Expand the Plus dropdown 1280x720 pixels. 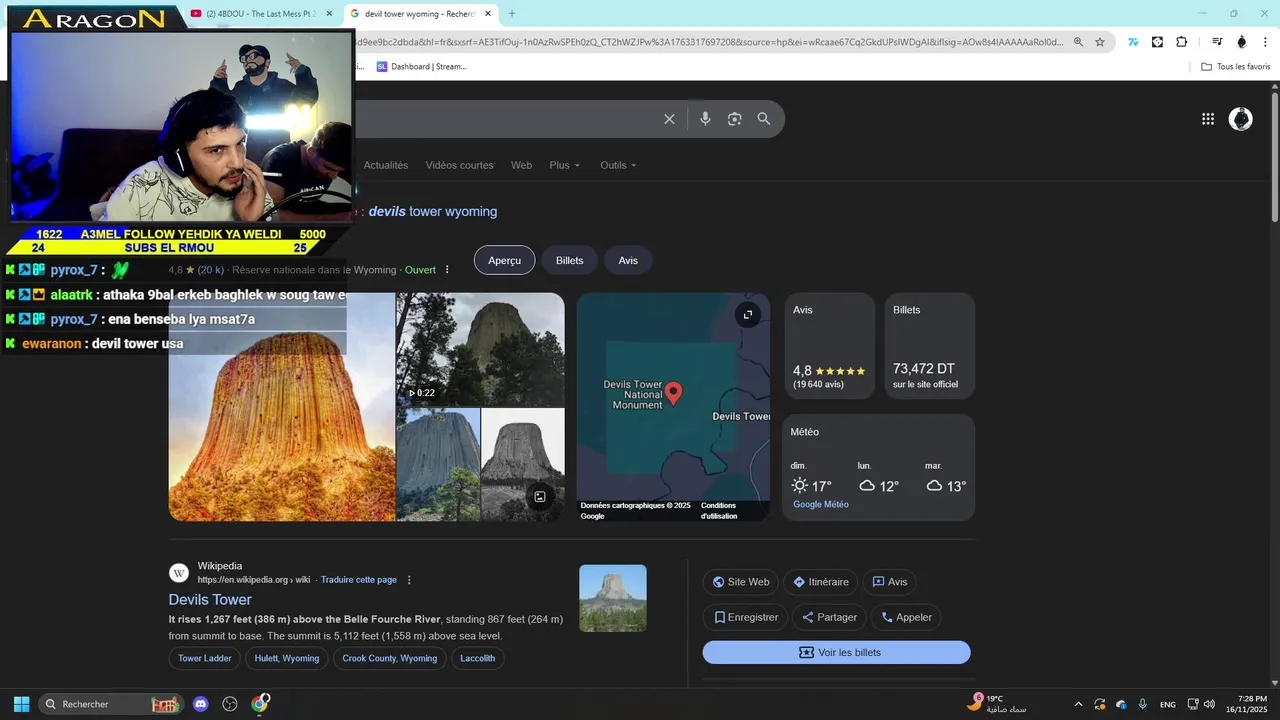tap(564, 165)
